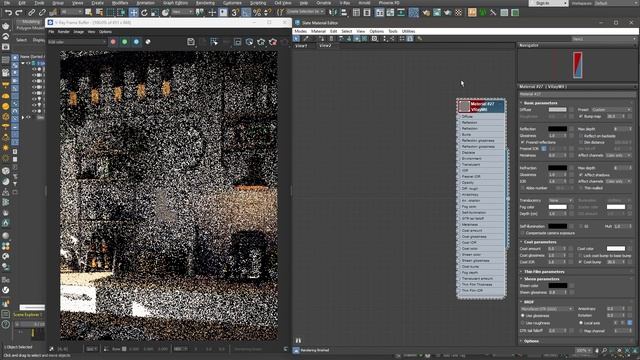Click the Diffuse color swatch

557,110
